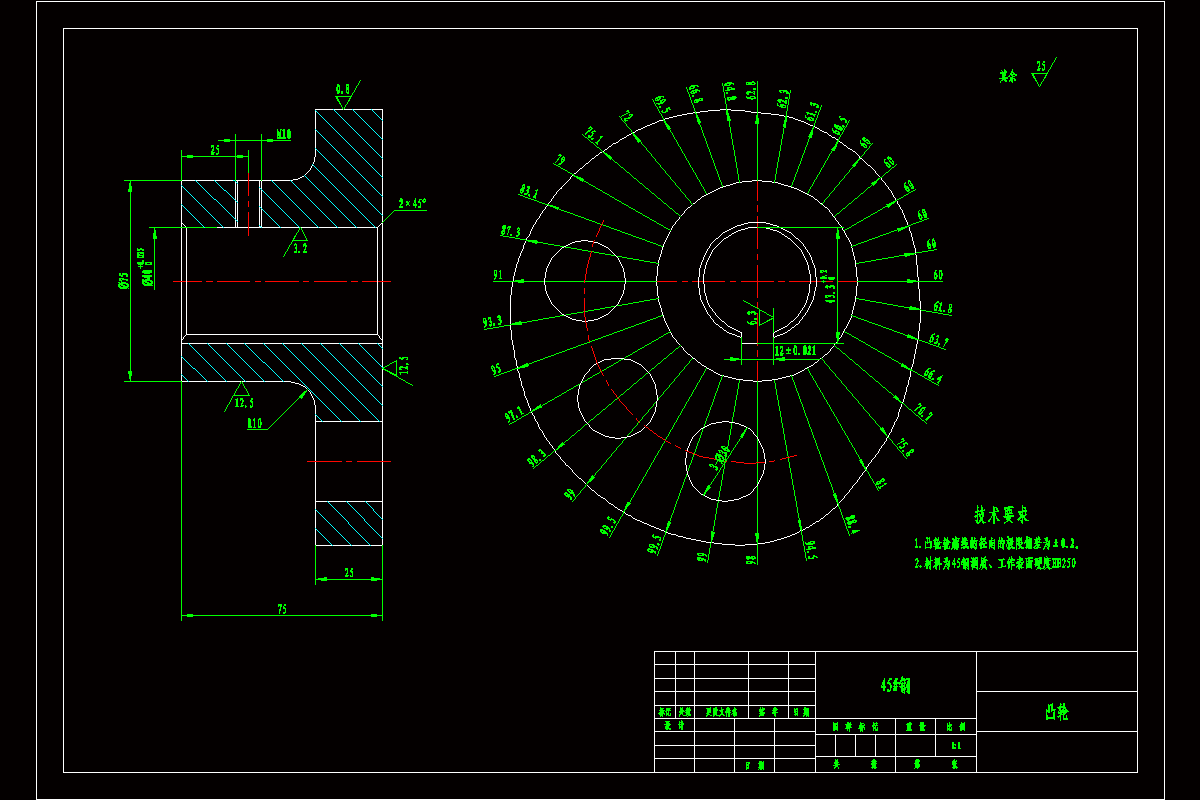Click the R10 fillet radius label

tap(255, 423)
